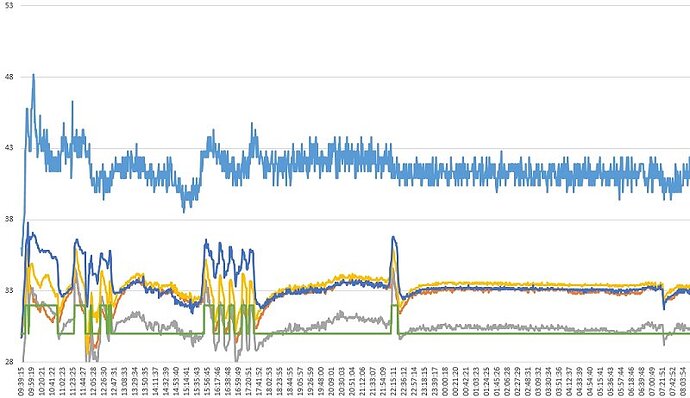The height and width of the screenshot is (398, 690).
Task: Click the y-axis label 43
Action: (x=9, y=148)
